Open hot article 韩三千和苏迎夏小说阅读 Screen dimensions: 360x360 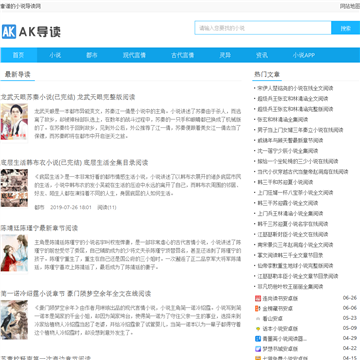click(285, 182)
